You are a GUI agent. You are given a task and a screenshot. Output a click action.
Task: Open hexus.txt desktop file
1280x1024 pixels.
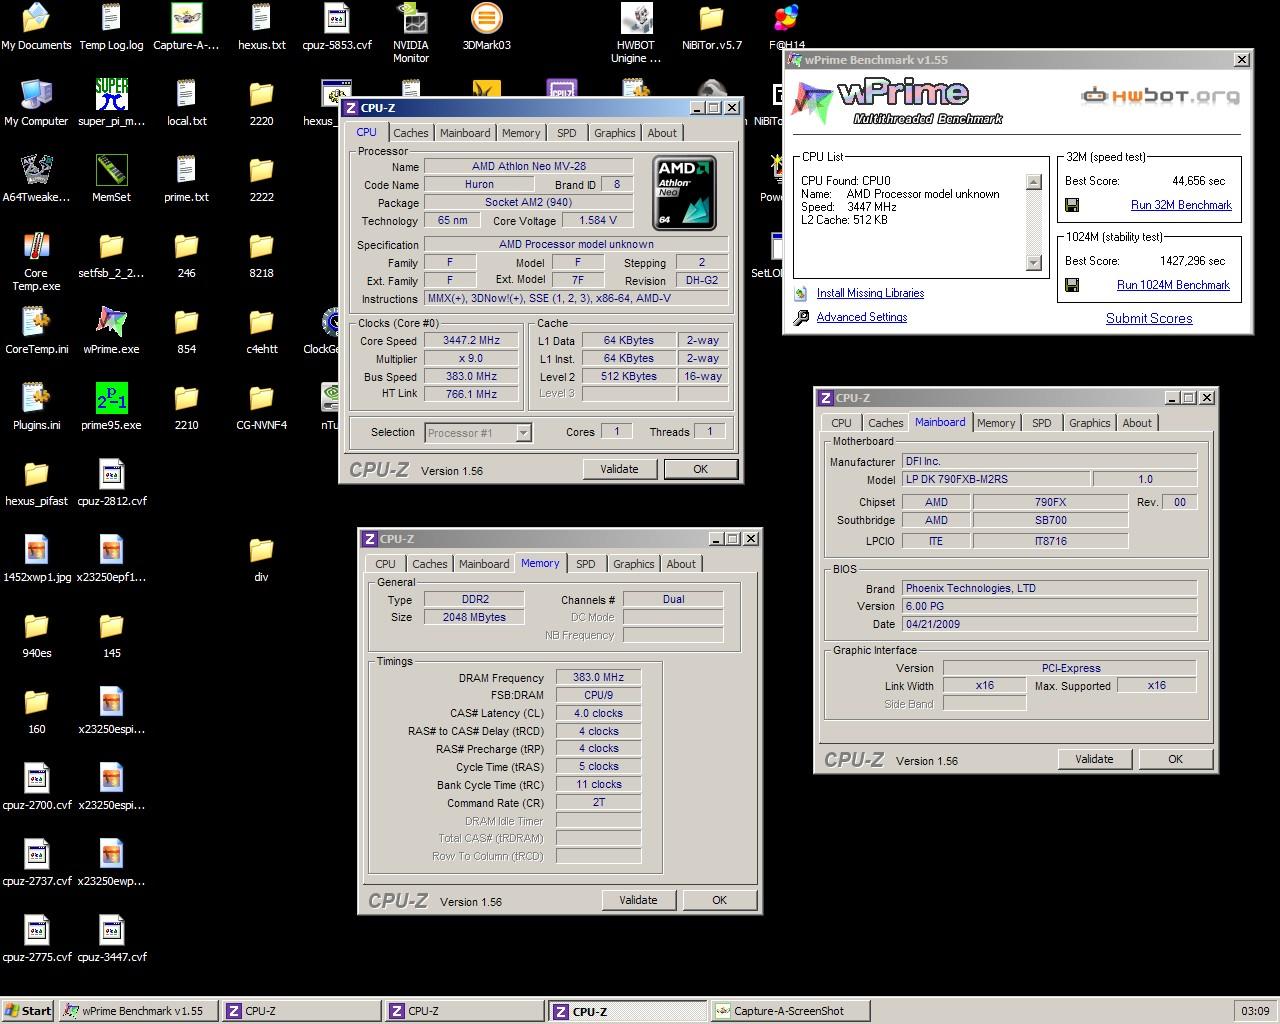pyautogui.click(x=261, y=27)
